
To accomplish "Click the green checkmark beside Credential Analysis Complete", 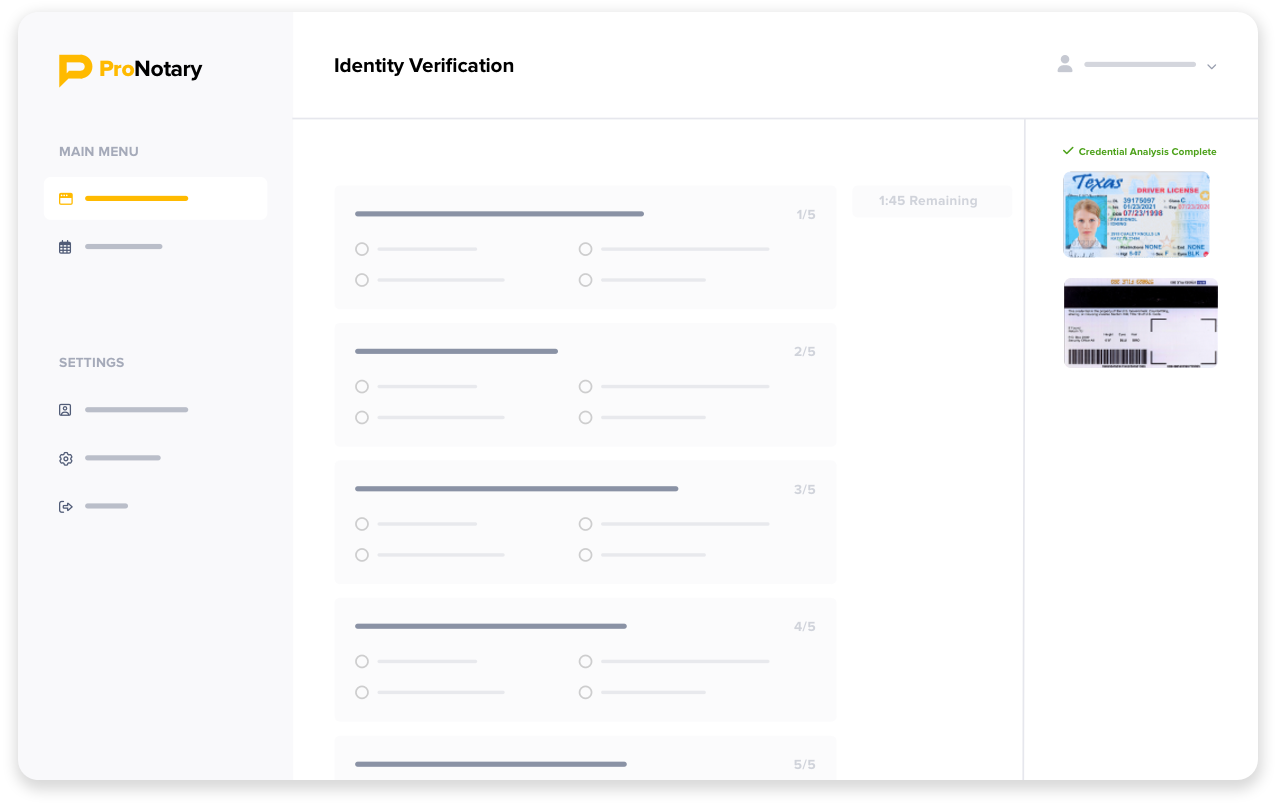I will tap(1068, 150).
